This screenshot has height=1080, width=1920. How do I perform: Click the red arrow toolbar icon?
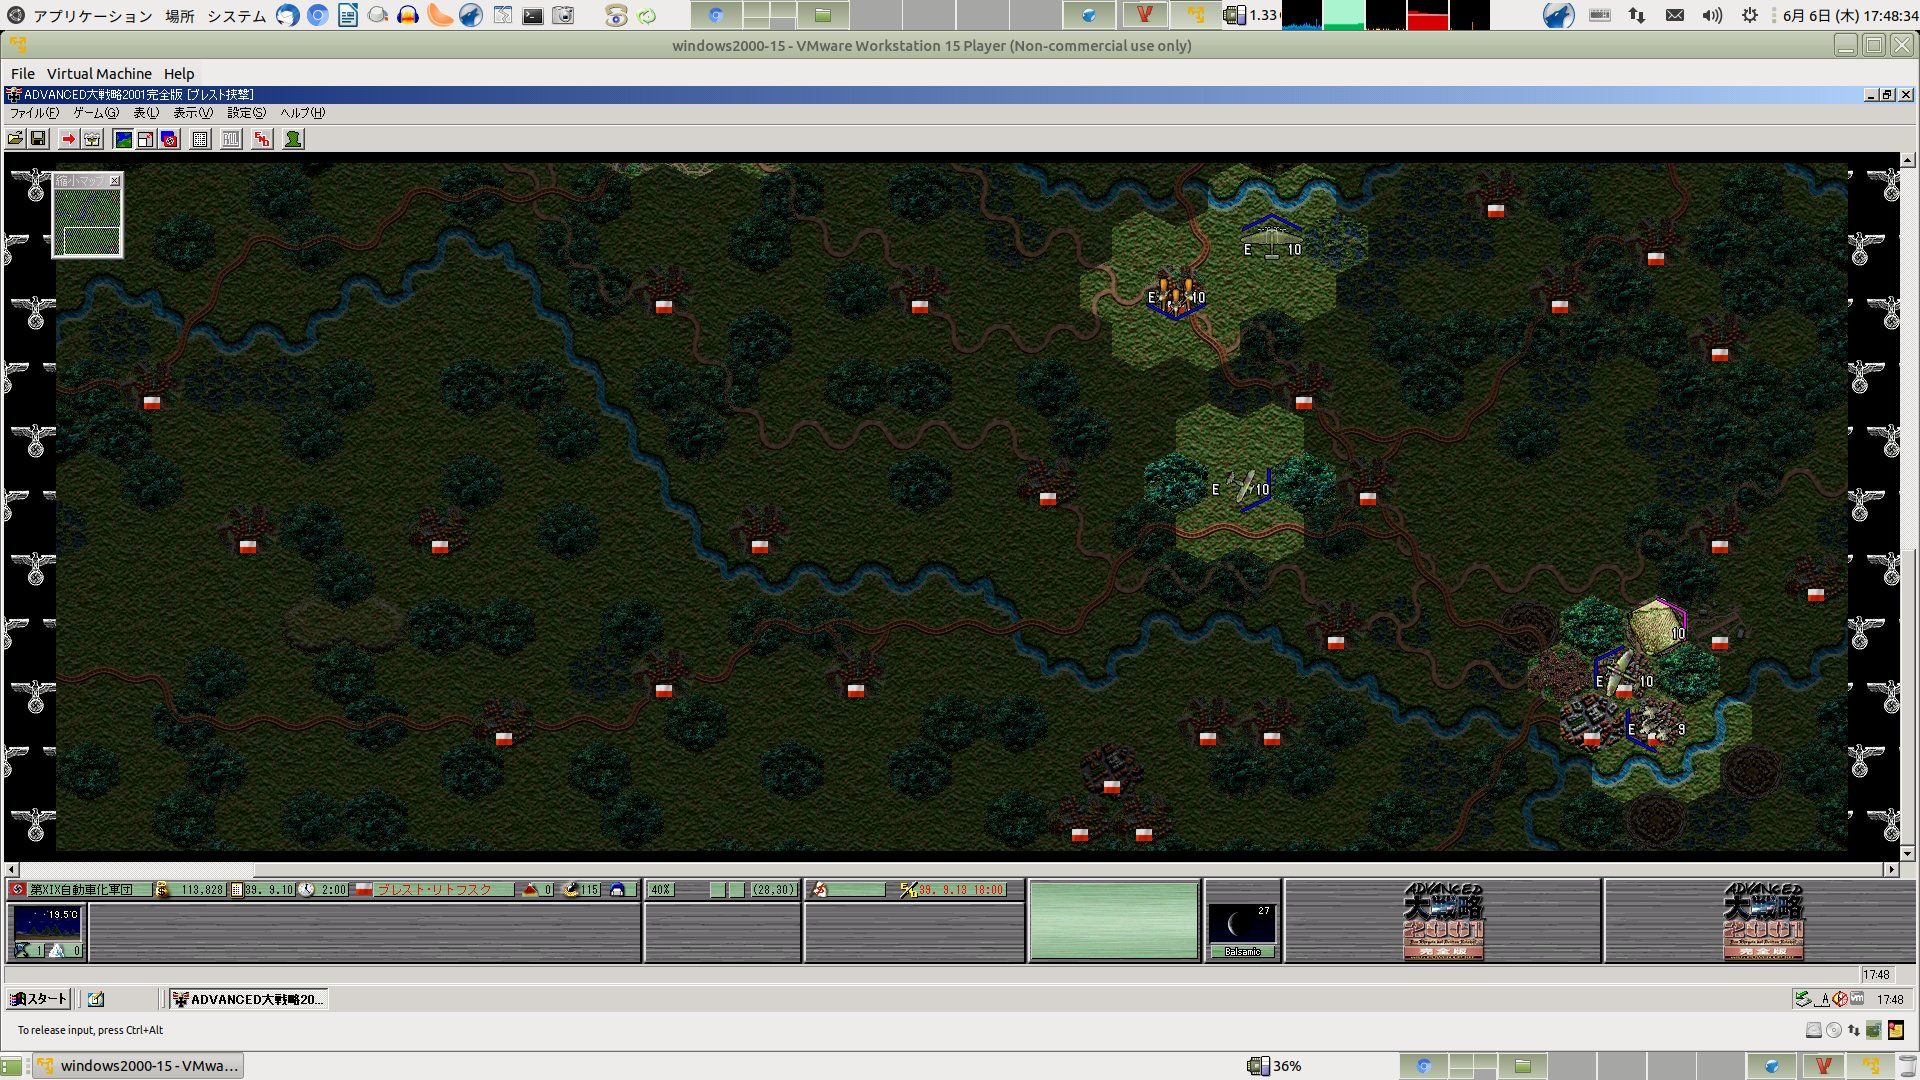pyautogui.click(x=68, y=139)
